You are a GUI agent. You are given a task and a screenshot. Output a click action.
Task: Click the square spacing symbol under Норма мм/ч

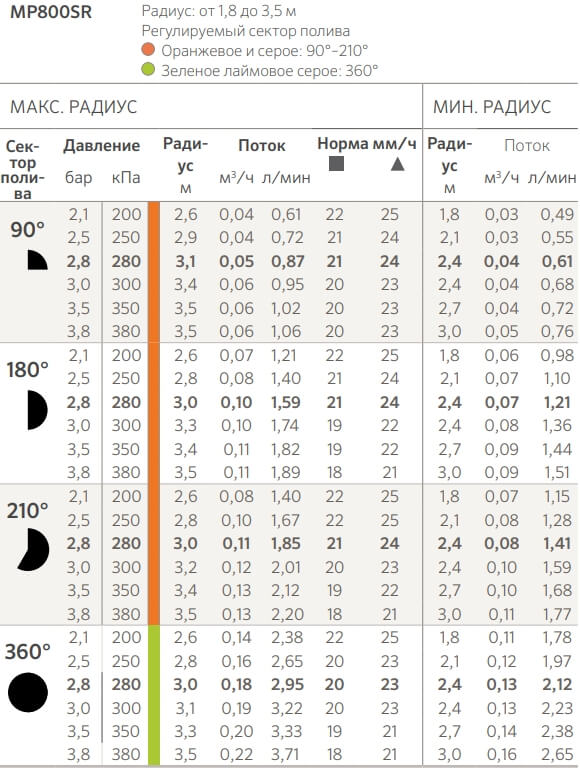tap(336, 164)
